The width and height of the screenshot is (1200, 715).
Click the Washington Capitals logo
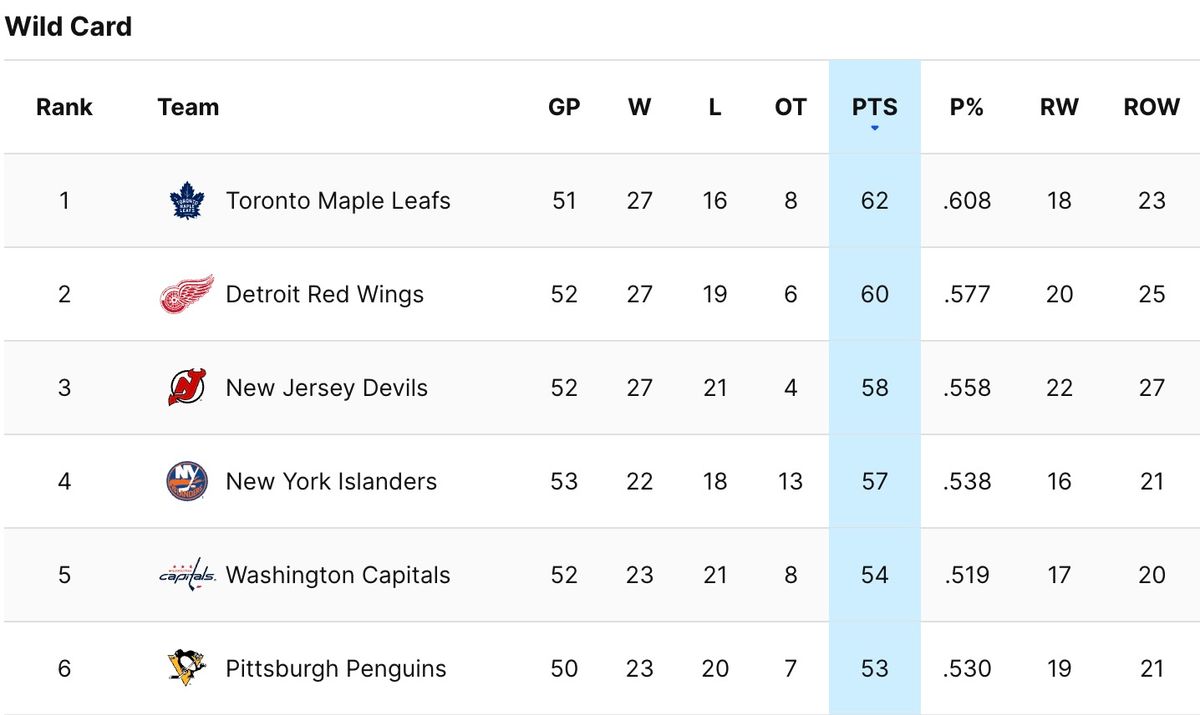point(187,575)
